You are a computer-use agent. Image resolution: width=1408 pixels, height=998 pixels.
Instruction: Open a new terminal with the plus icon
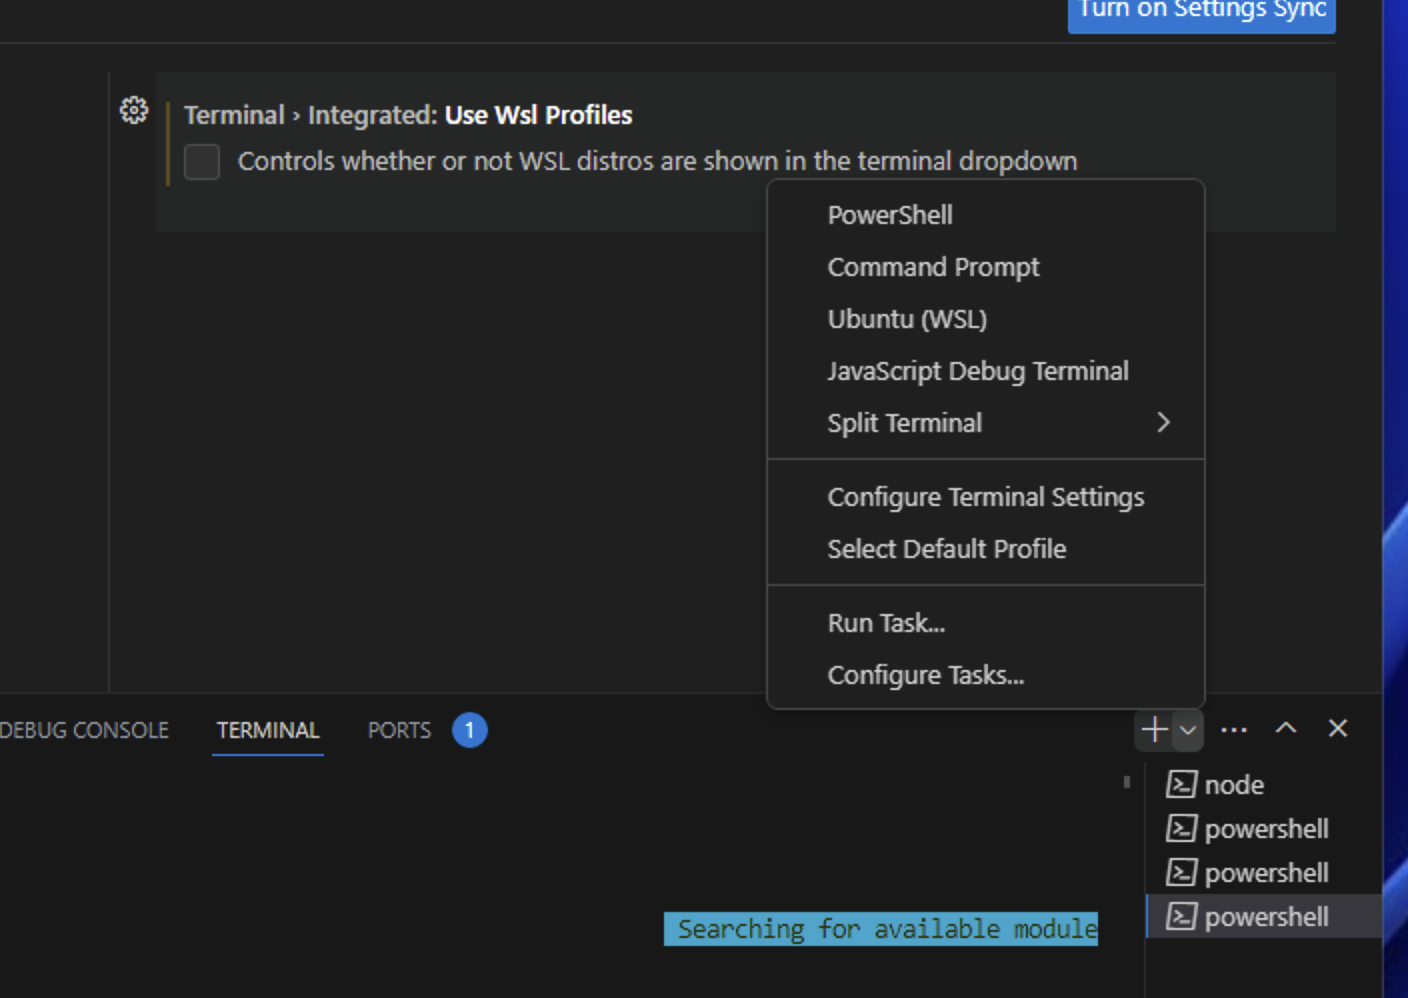(1154, 730)
